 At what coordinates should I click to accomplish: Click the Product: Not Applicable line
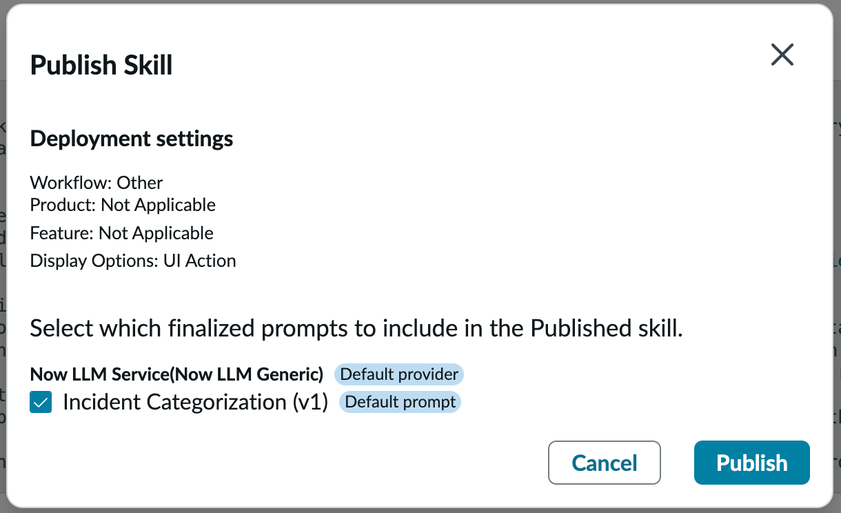point(122,205)
